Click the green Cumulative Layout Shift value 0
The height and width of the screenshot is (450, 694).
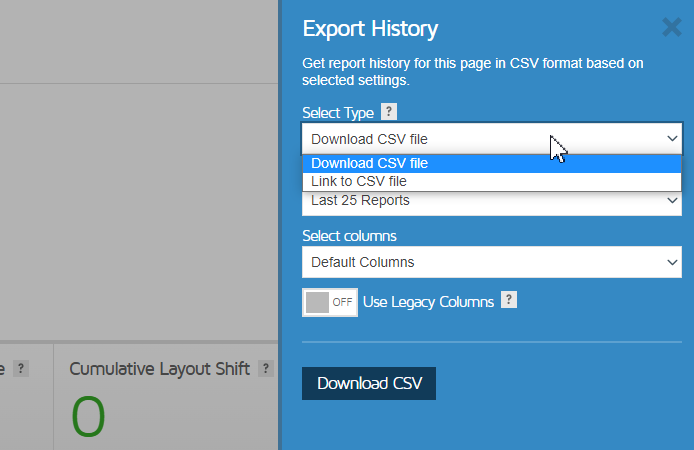pos(88,416)
